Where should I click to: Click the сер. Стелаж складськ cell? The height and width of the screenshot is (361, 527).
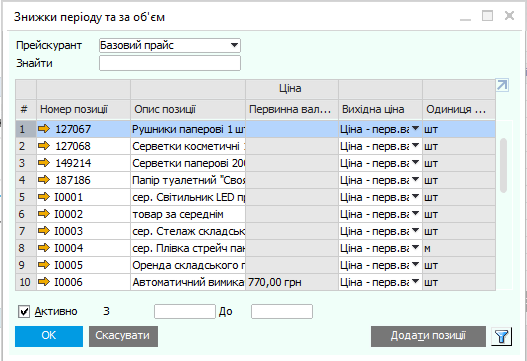188,231
